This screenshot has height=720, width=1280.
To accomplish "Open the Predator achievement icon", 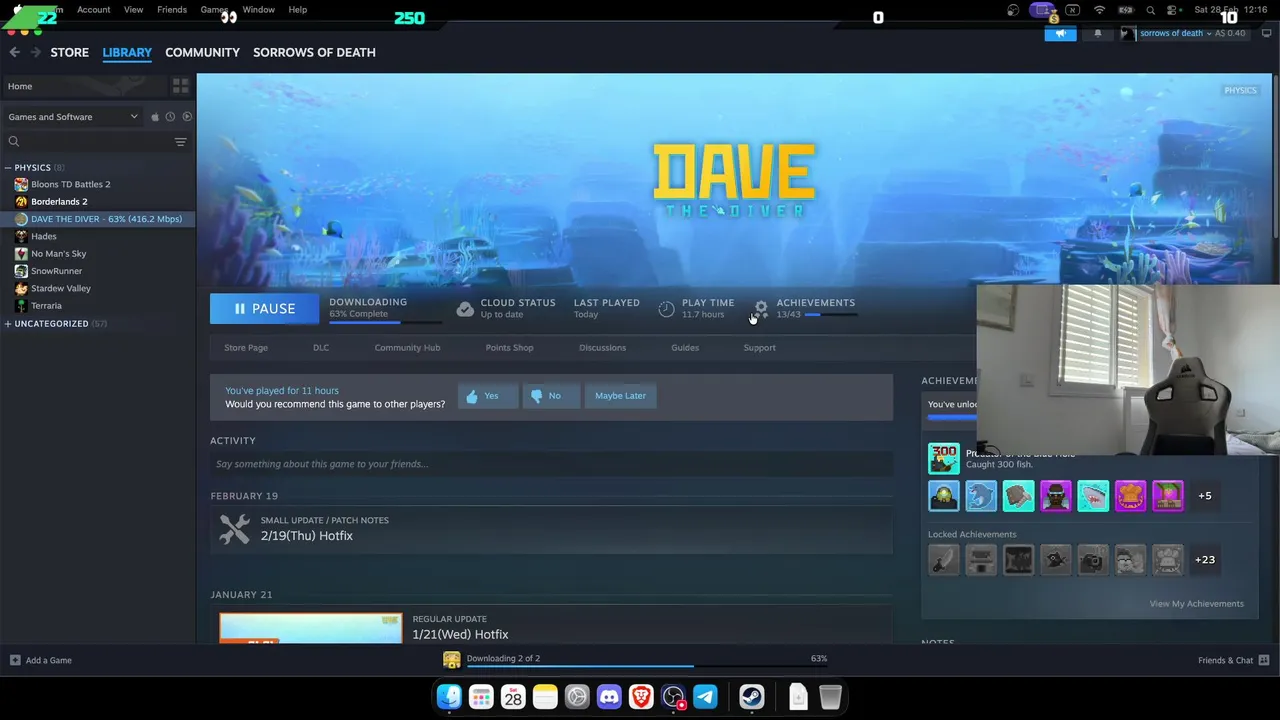I will (x=943, y=458).
